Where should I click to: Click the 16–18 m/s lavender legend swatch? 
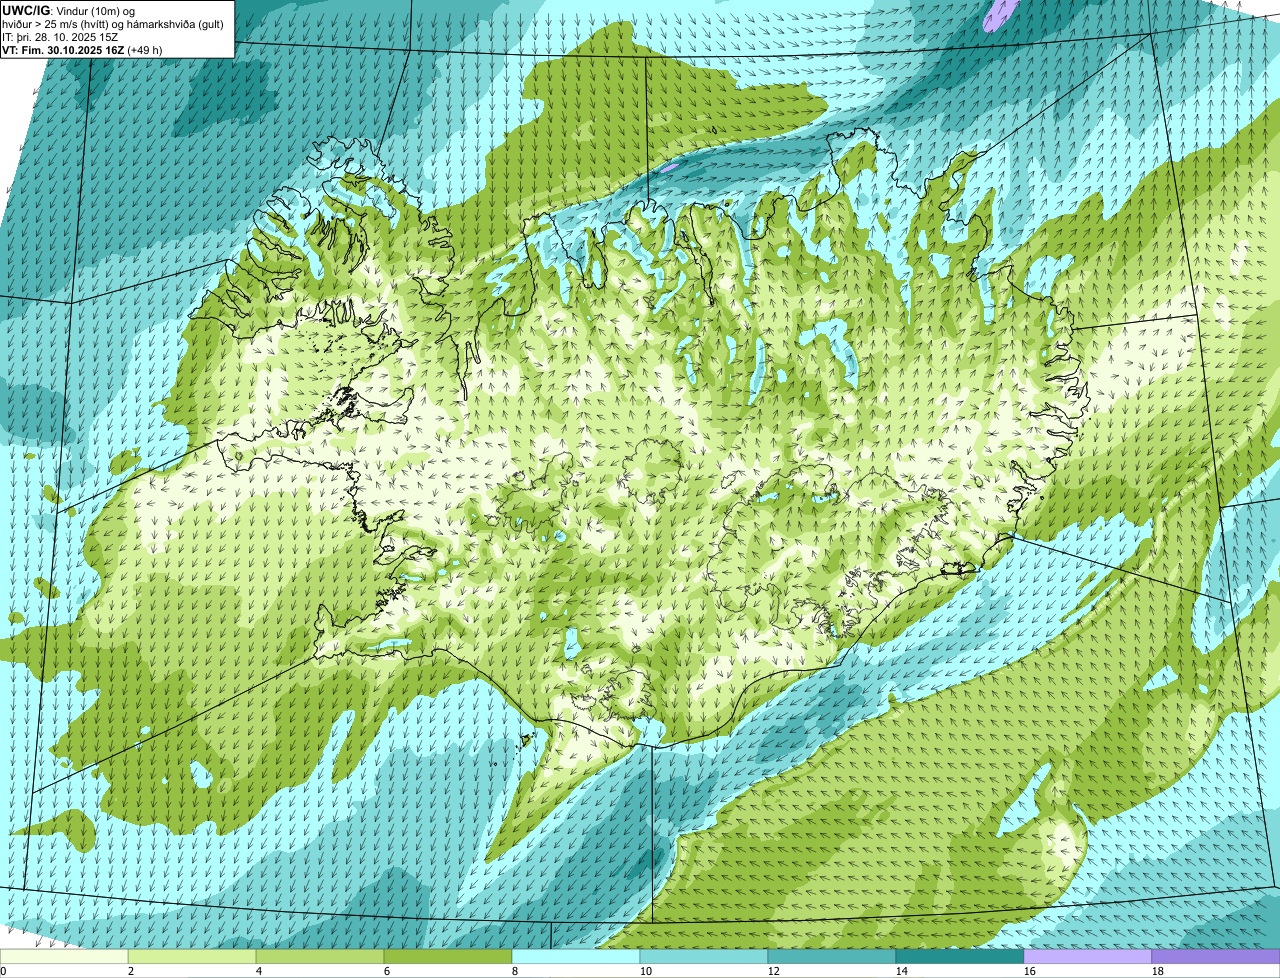tap(1088, 957)
